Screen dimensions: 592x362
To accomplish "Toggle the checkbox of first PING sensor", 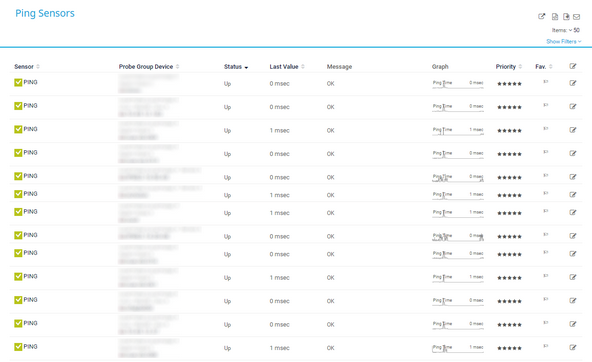I will 18,82.
